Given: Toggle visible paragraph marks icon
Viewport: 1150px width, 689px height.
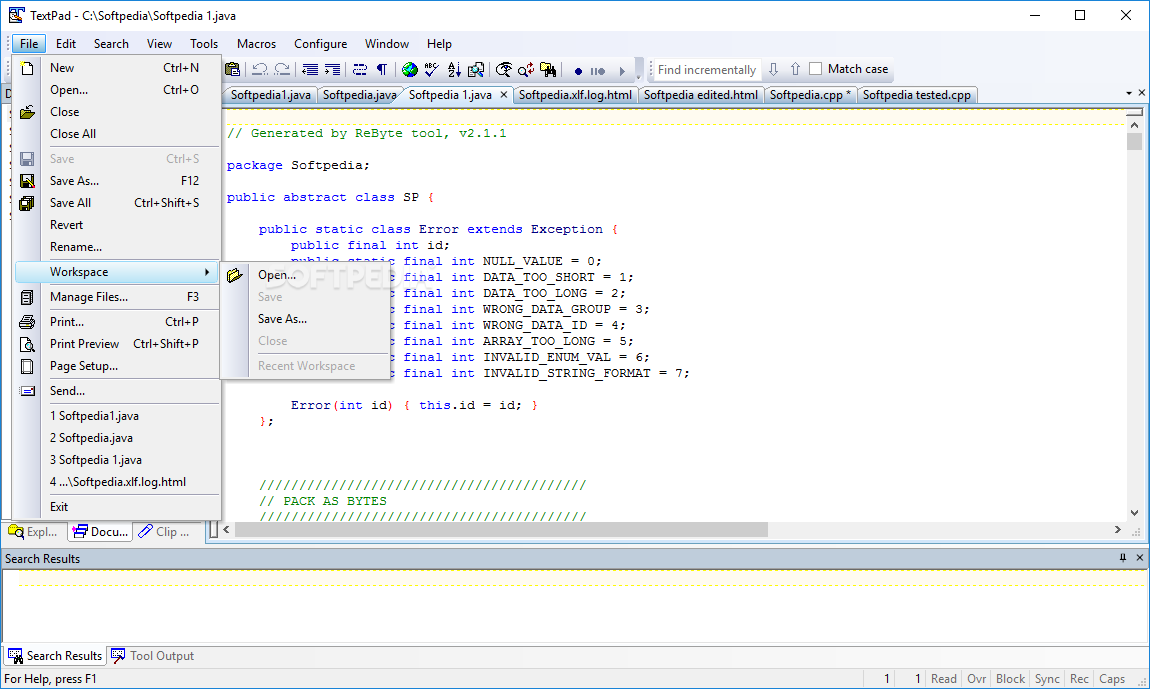Looking at the screenshot, I should pyautogui.click(x=381, y=69).
